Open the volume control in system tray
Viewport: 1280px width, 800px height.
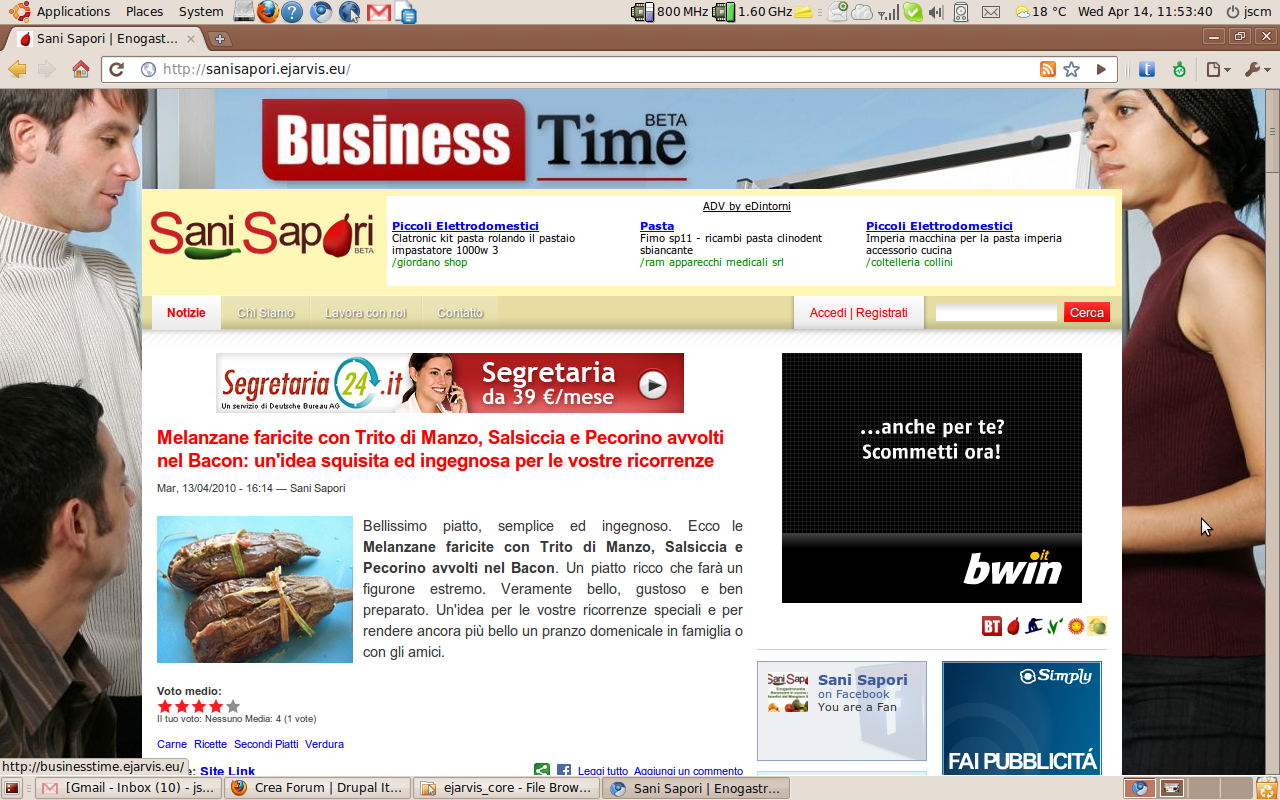coord(936,12)
